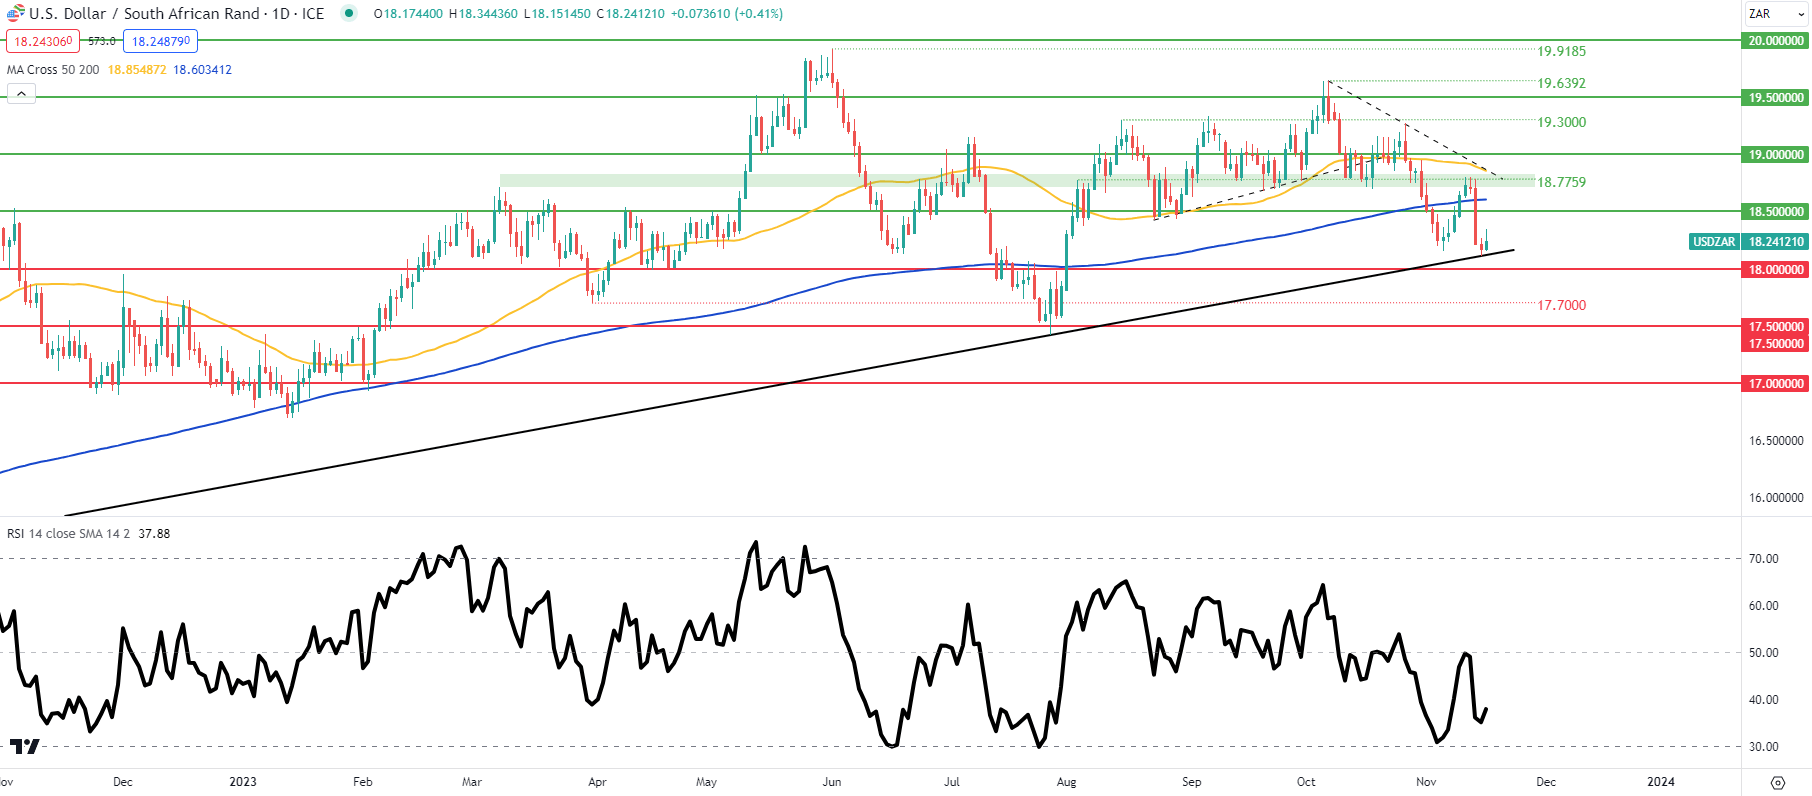Screen dimensions: 1812x796
Task: Click the Nov time axis label
Action: pyautogui.click(x=1427, y=782)
